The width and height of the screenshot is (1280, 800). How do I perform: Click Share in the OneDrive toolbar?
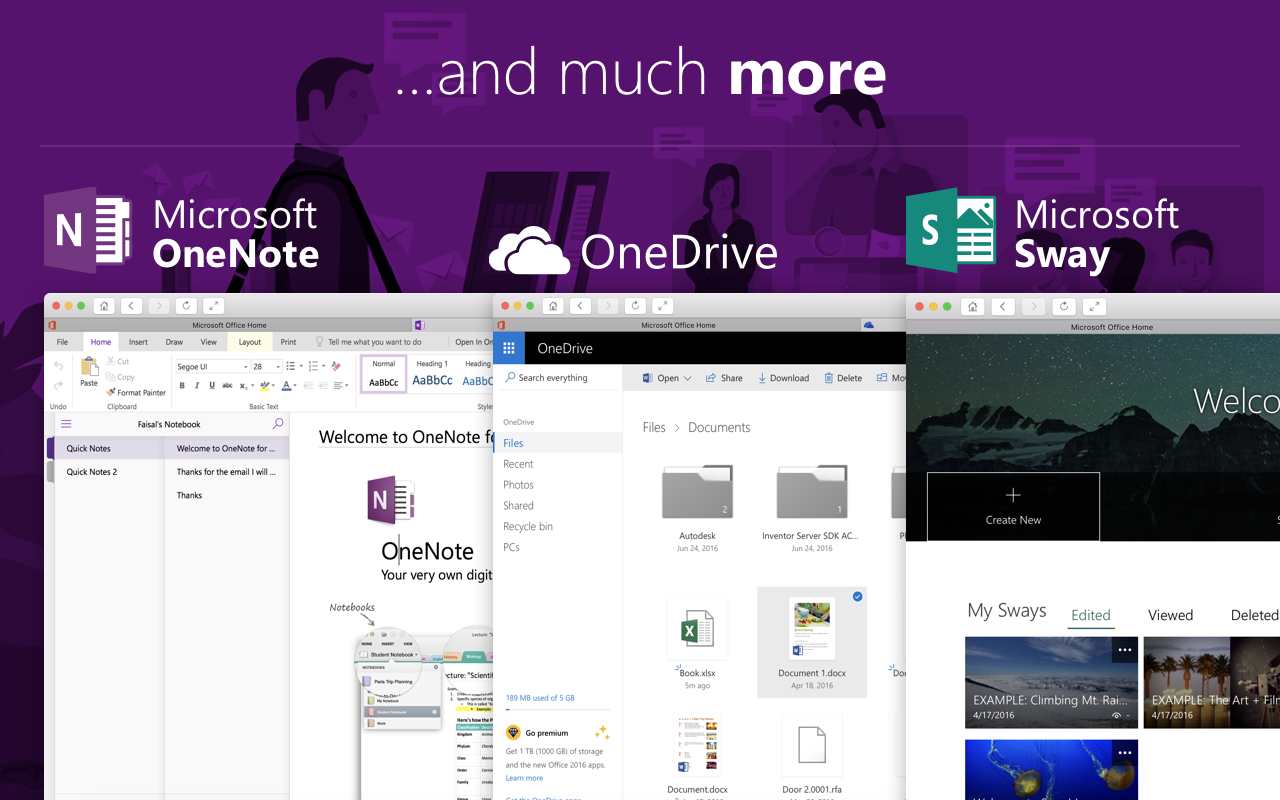point(724,378)
